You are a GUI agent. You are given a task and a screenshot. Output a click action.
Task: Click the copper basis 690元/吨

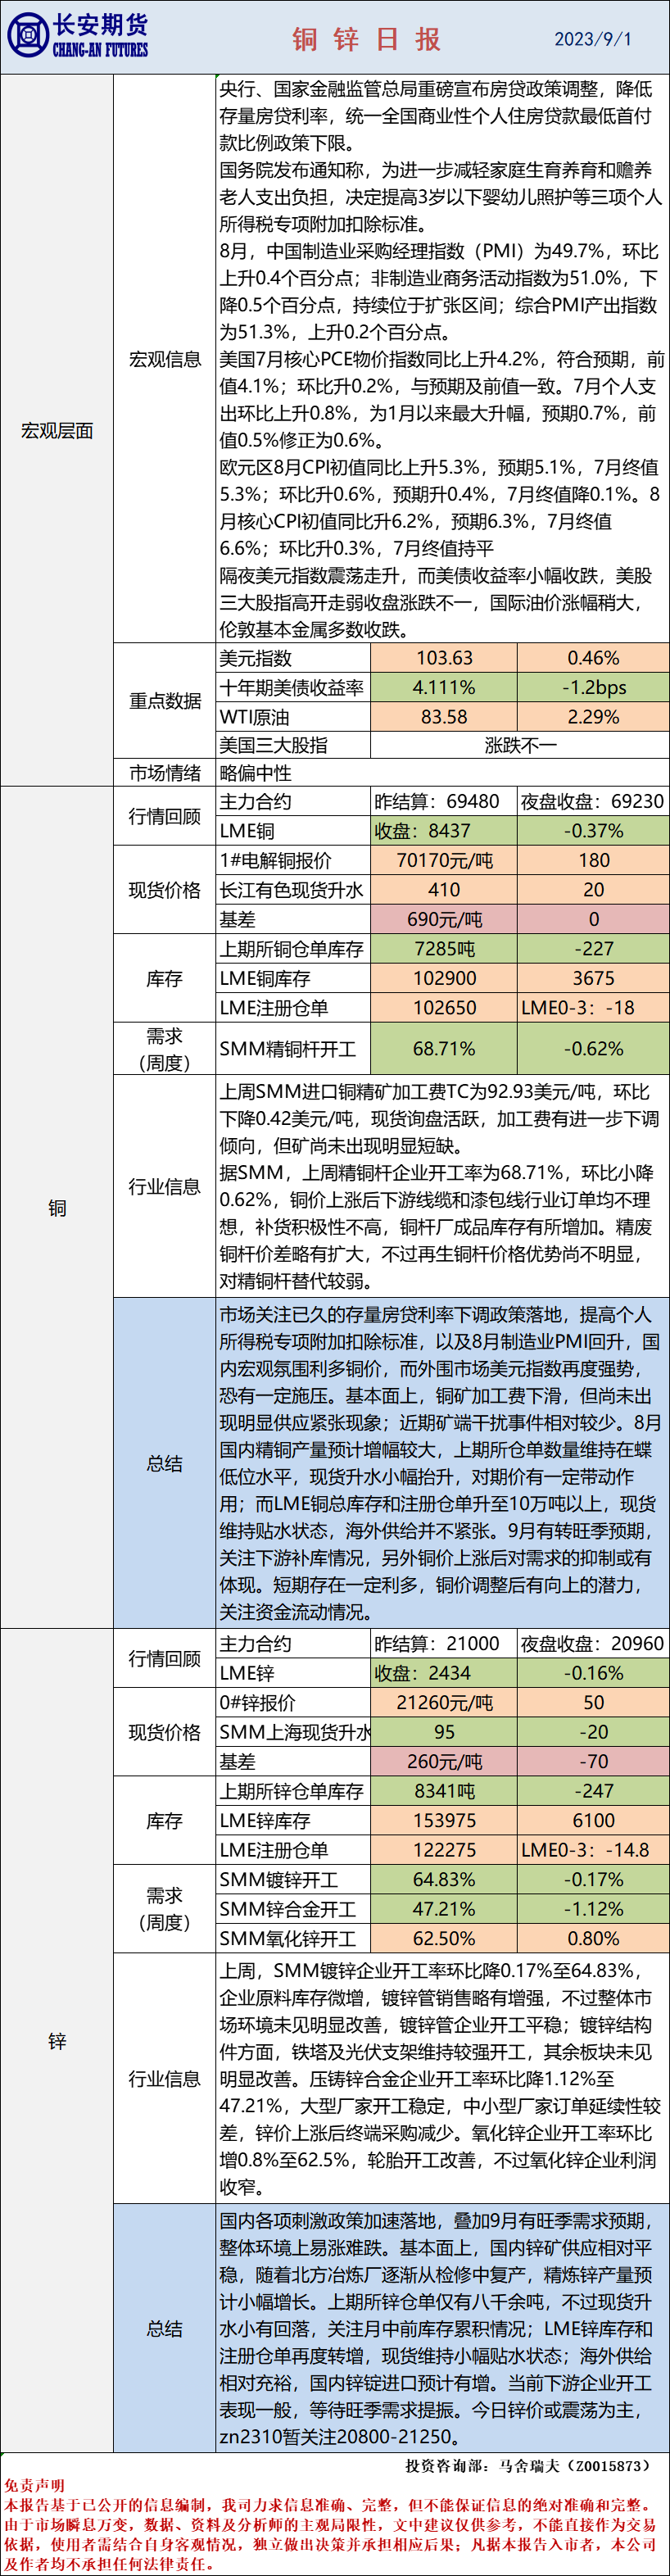click(x=444, y=920)
